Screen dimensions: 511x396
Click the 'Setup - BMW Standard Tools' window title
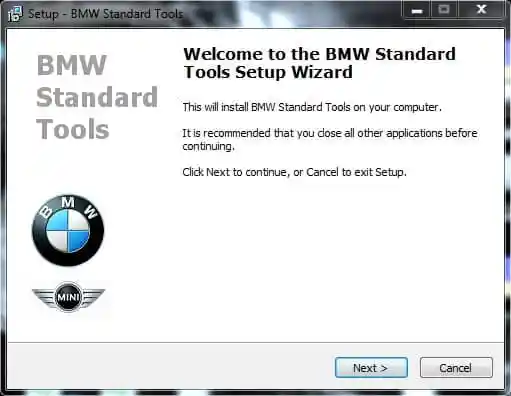click(106, 14)
